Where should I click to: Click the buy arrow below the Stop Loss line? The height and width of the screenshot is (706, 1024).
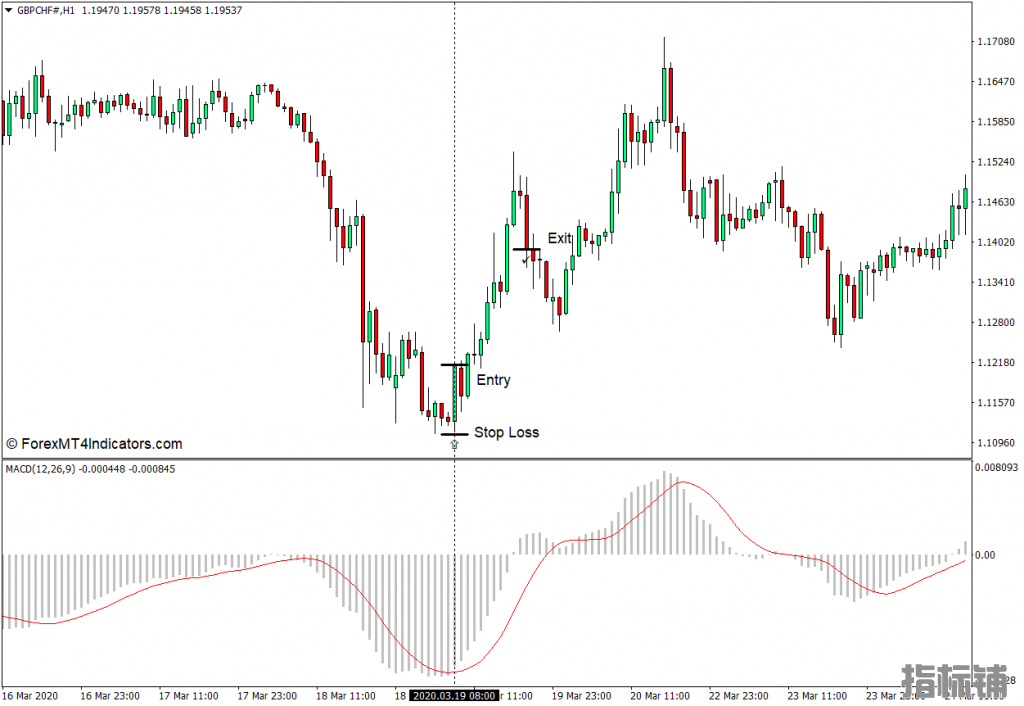tap(455, 445)
